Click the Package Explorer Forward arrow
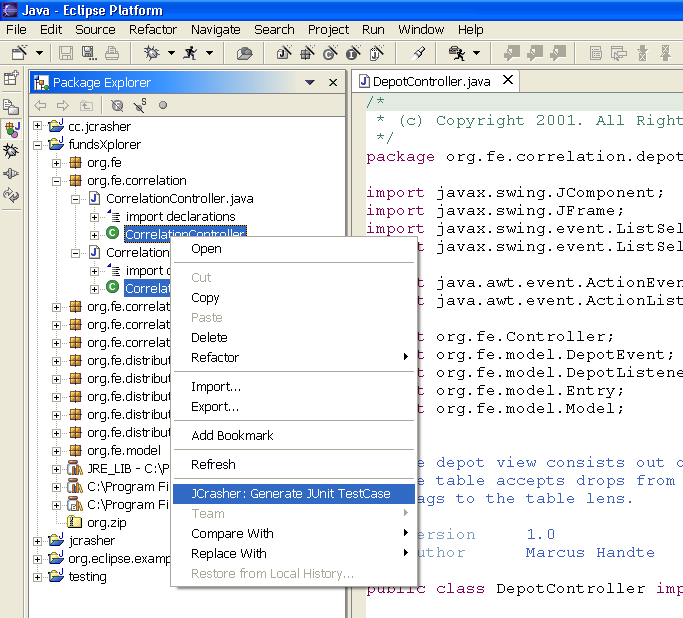The image size is (683, 618). point(63,105)
